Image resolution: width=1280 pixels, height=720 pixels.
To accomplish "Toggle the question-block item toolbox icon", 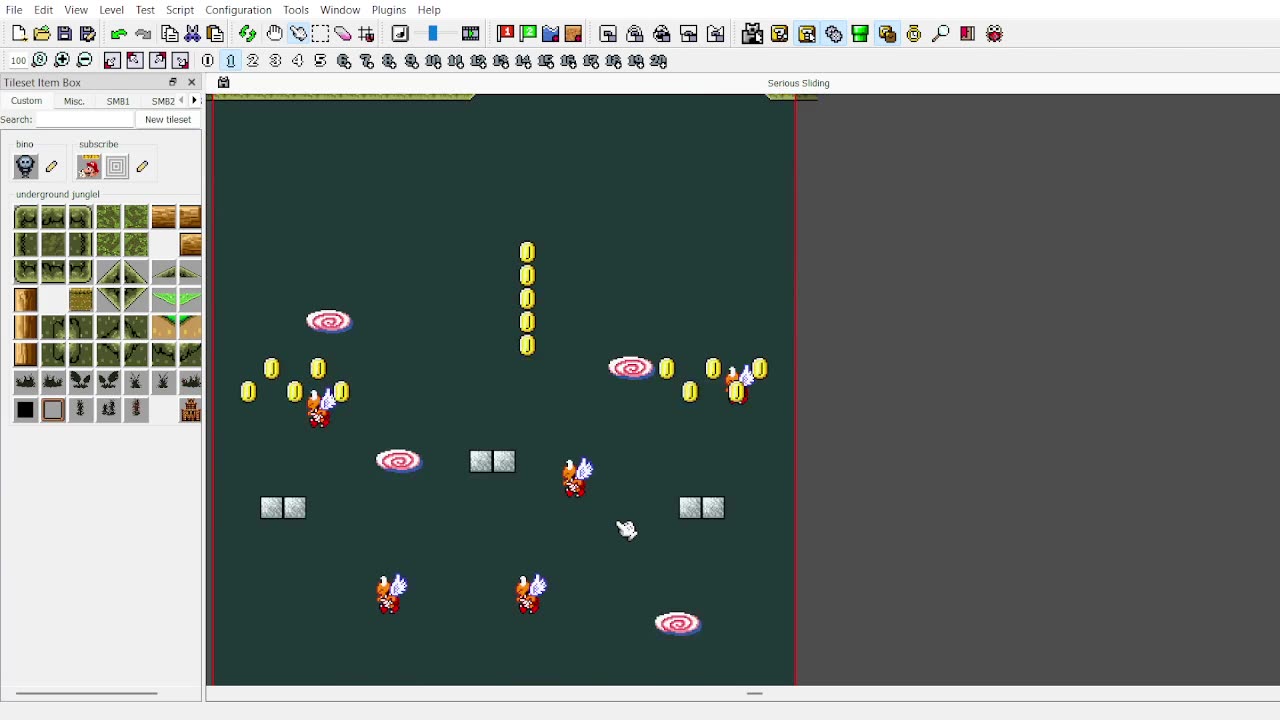I will pyautogui.click(x=779, y=34).
